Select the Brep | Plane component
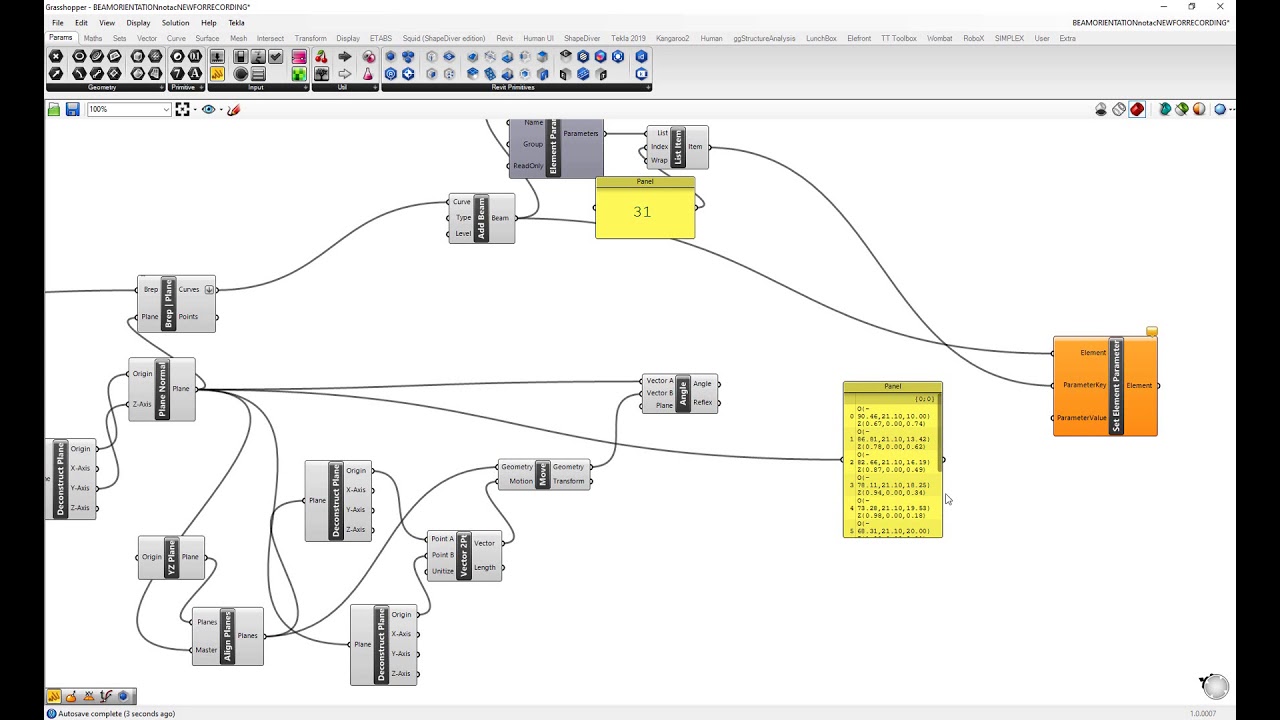This screenshot has height=720, width=1280. click(x=176, y=304)
